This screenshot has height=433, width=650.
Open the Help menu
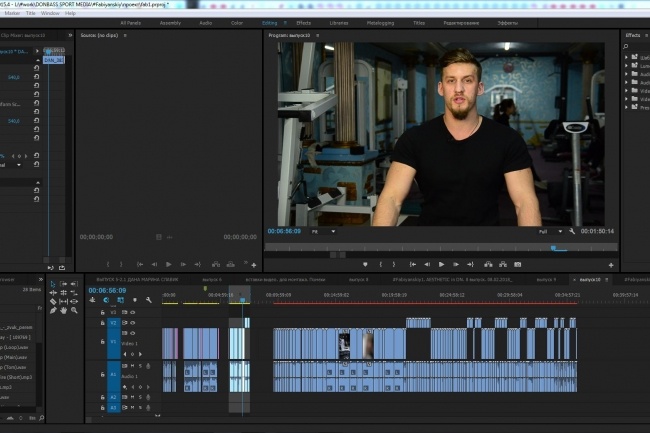point(70,13)
